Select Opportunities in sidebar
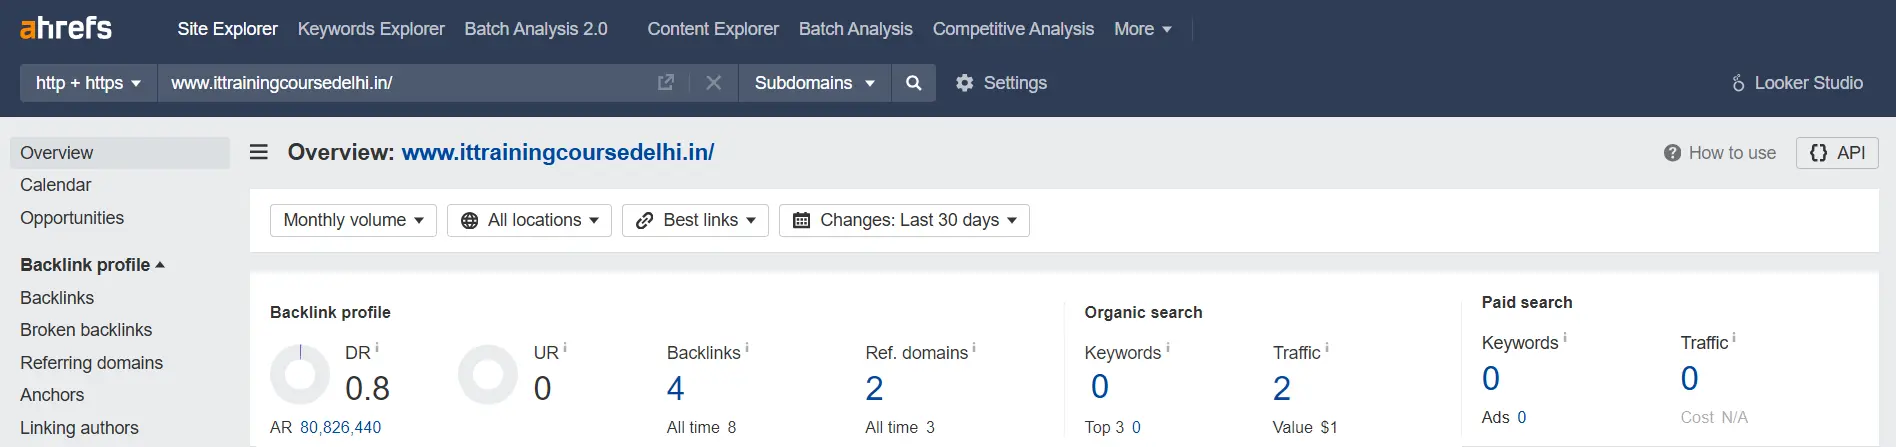The image size is (1896, 447). [72, 218]
